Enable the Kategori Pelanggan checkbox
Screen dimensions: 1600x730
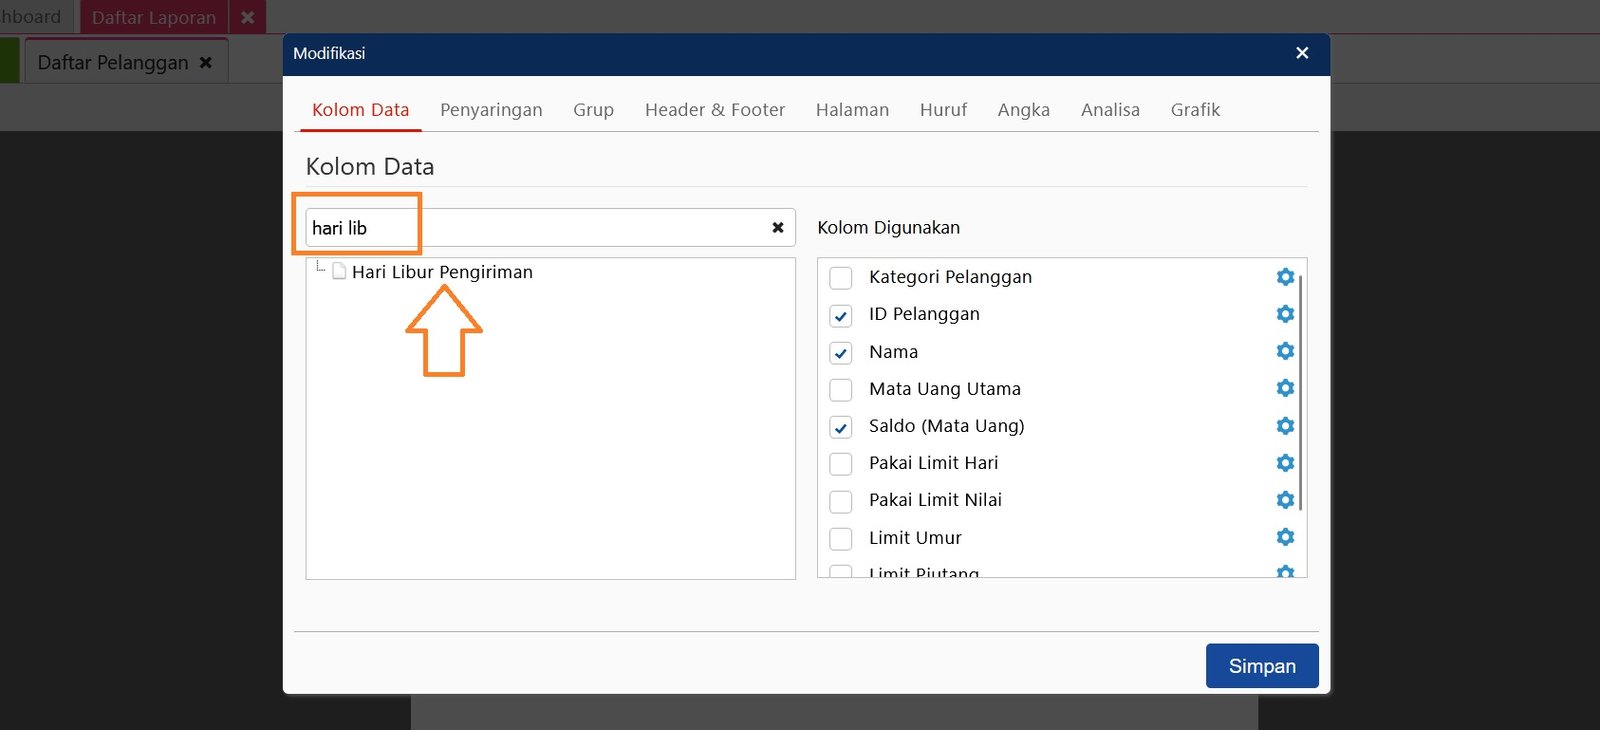(x=841, y=278)
